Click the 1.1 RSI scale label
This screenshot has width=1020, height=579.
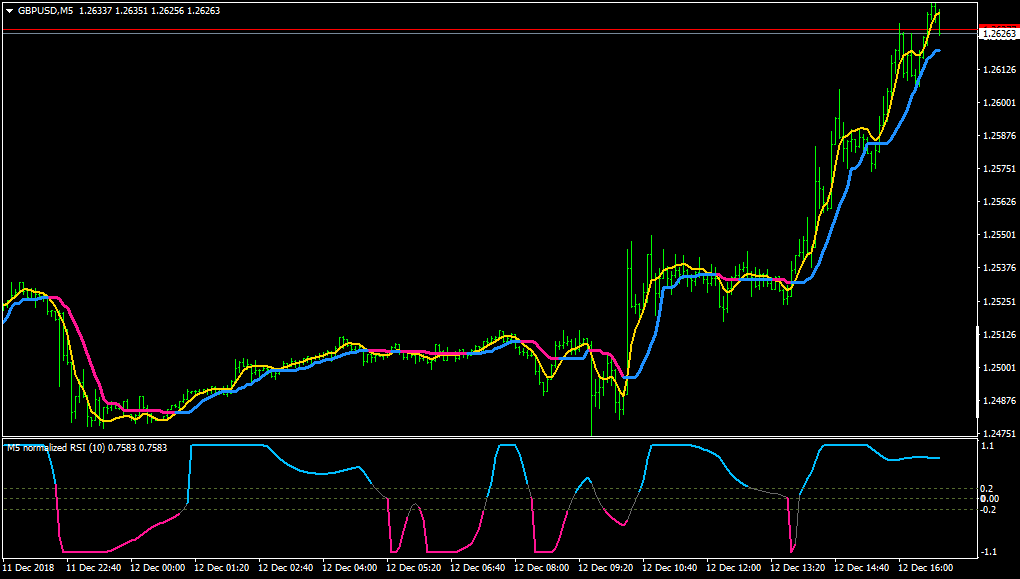click(x=987, y=446)
